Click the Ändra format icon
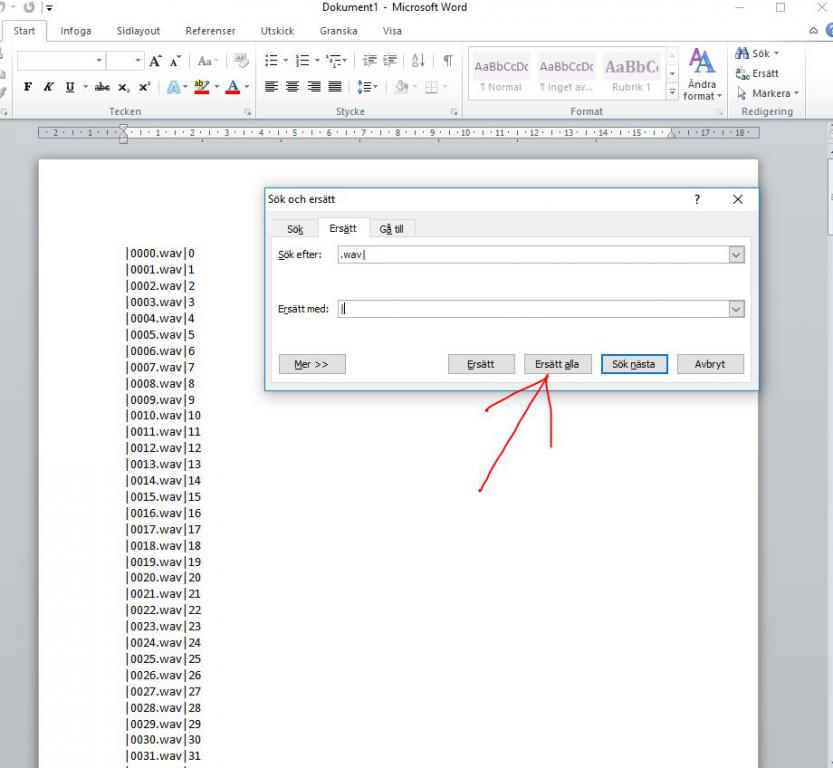 701,74
